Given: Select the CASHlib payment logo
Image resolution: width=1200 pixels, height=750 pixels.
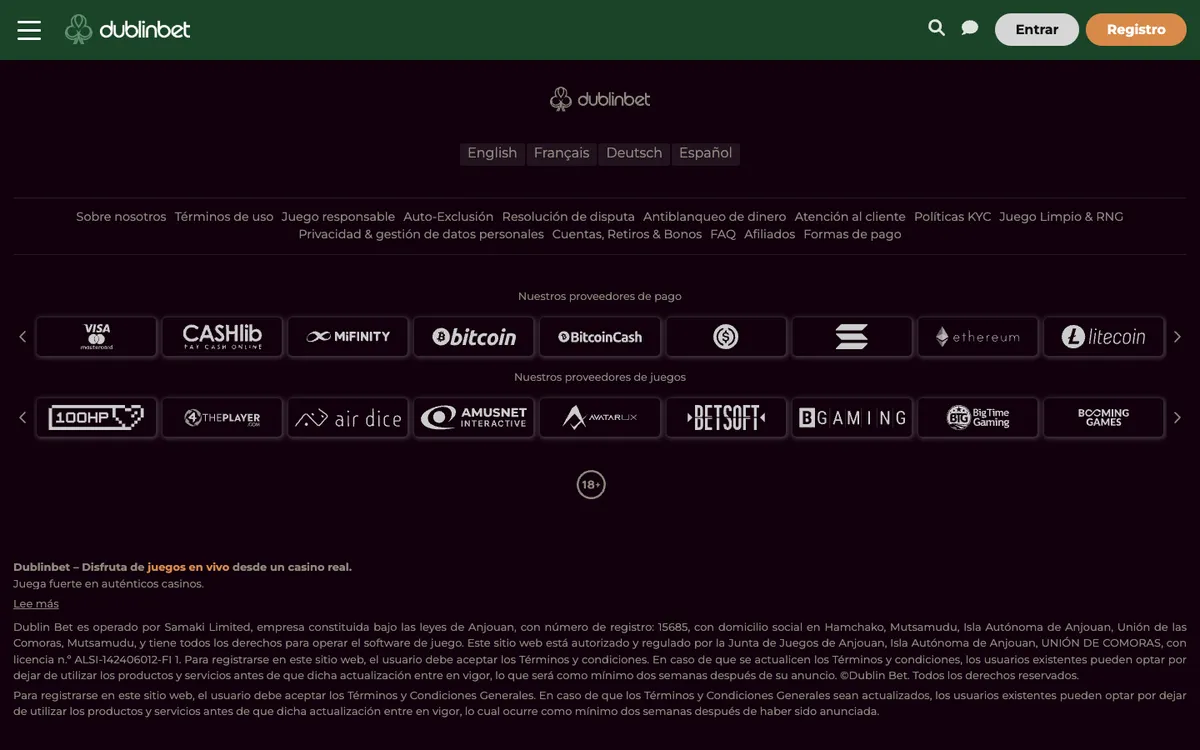Looking at the screenshot, I should pyautogui.click(x=222, y=337).
